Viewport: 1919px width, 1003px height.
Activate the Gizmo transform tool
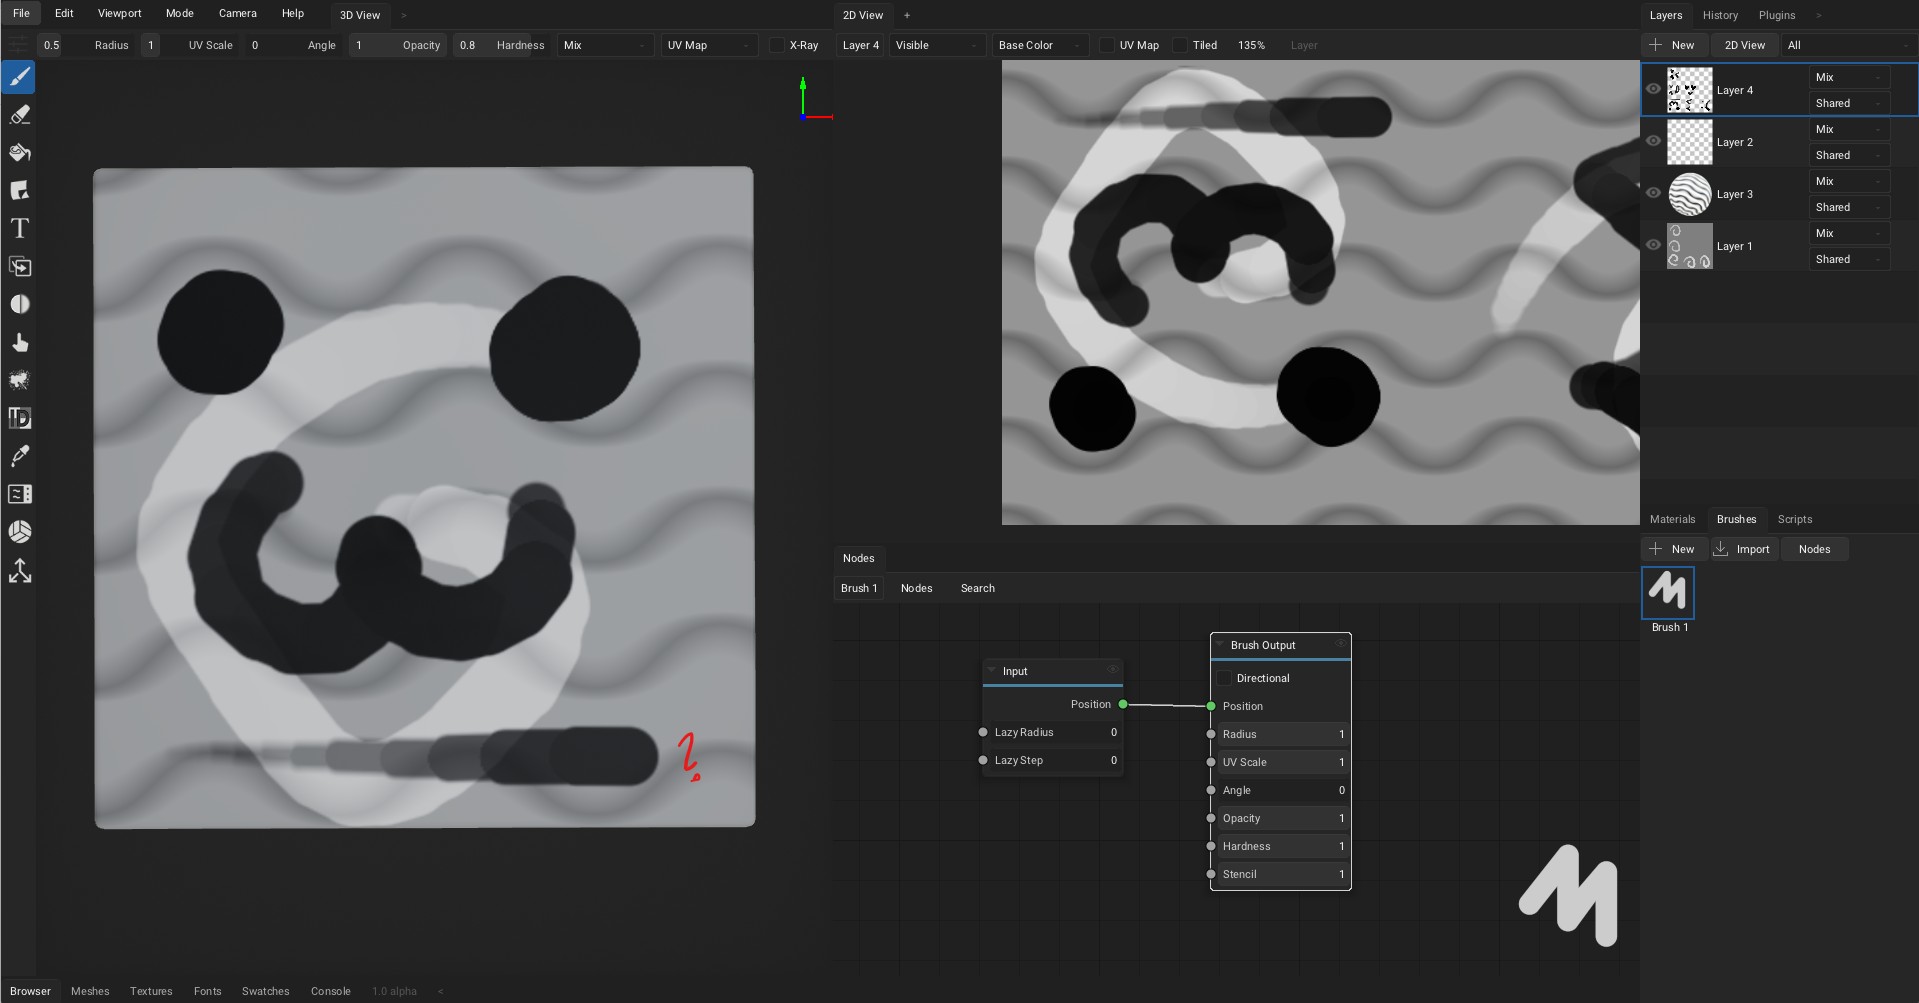(x=20, y=571)
